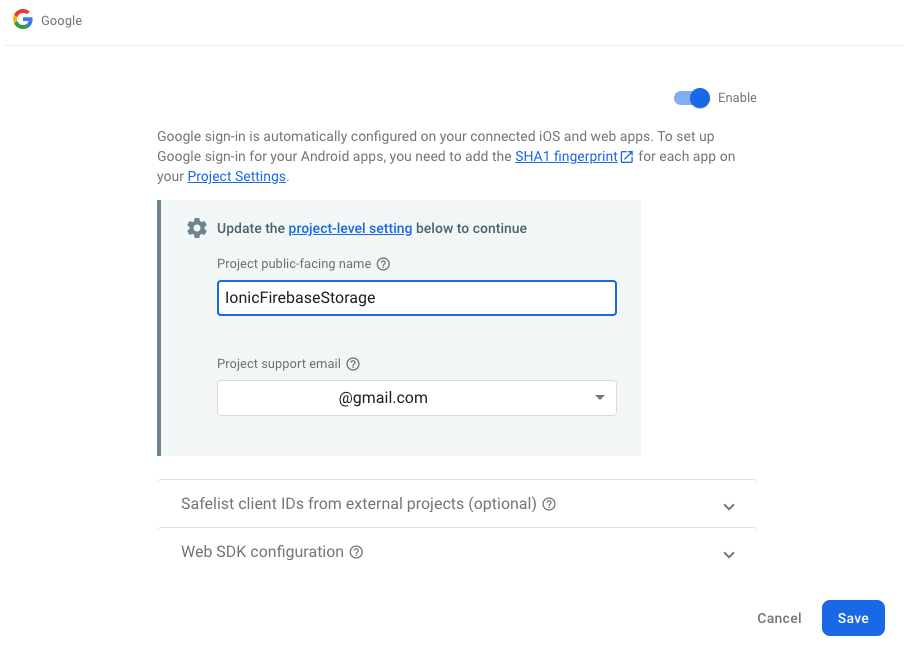
Task: Click the gear icon beside Update notice
Action: coord(197,228)
